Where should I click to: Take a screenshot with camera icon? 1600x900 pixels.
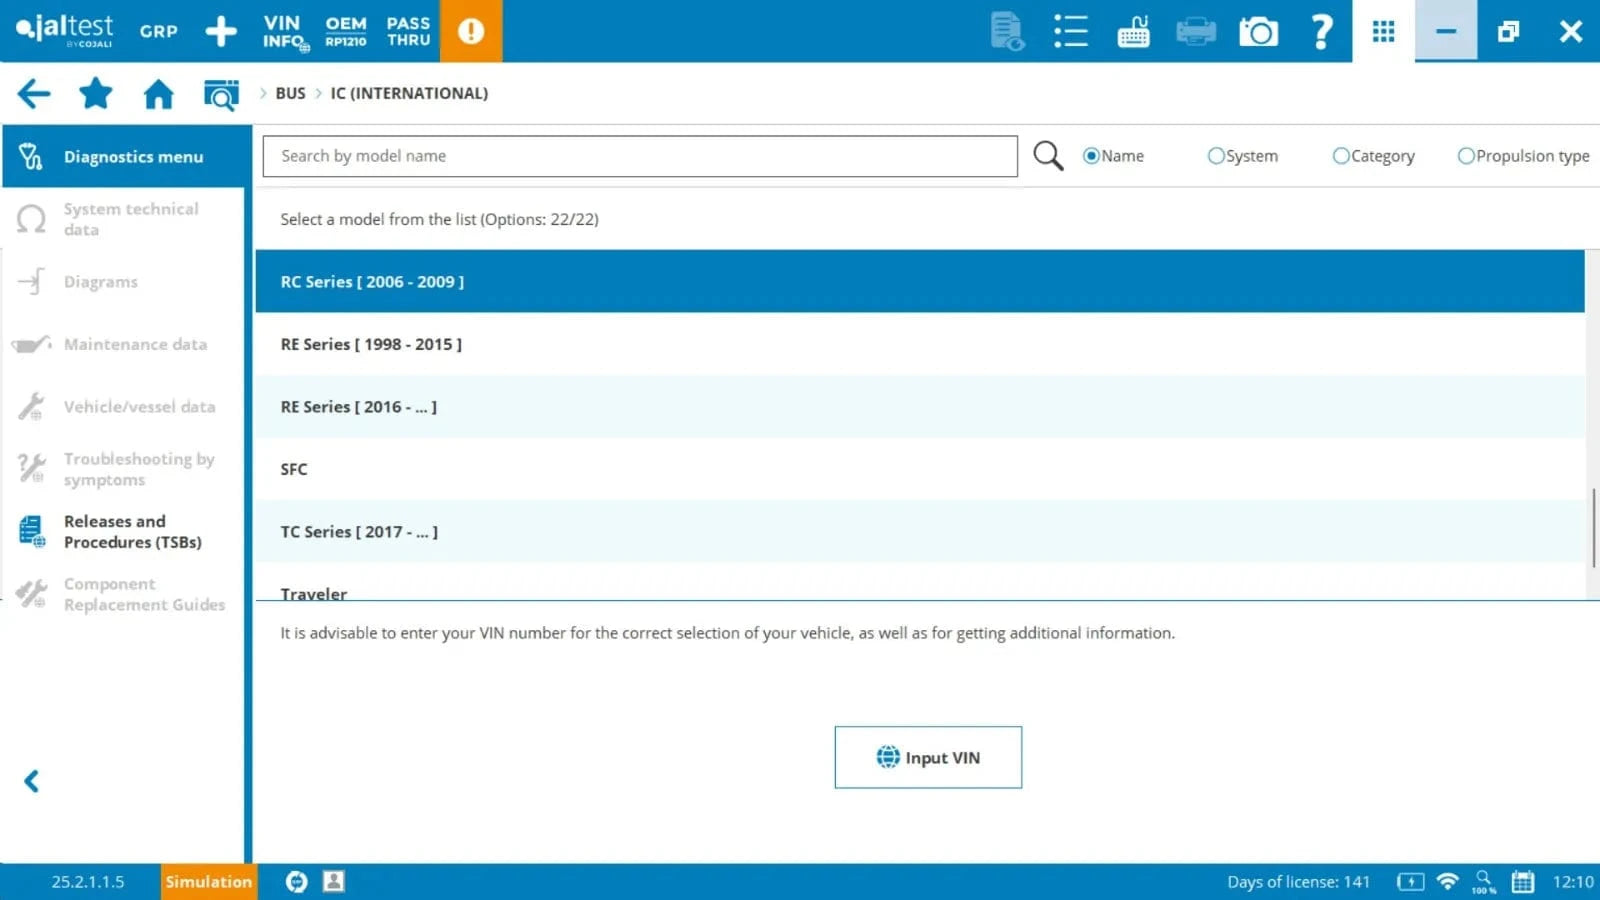(1258, 32)
